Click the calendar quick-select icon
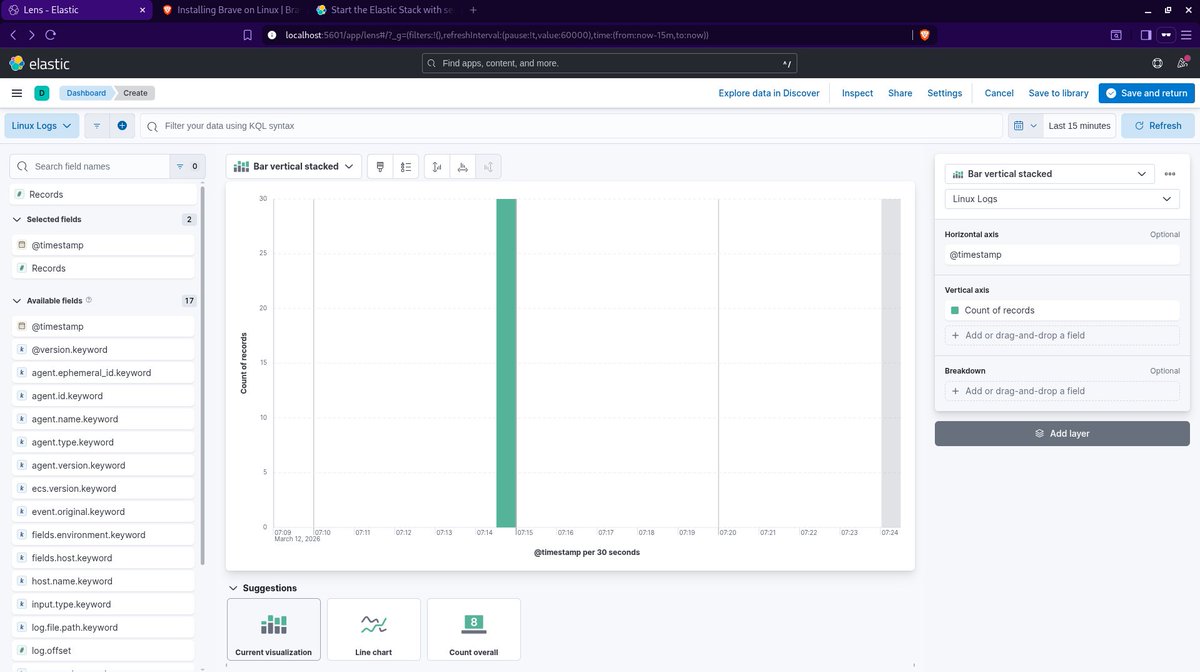This screenshot has width=1200, height=672. [x=1024, y=126]
